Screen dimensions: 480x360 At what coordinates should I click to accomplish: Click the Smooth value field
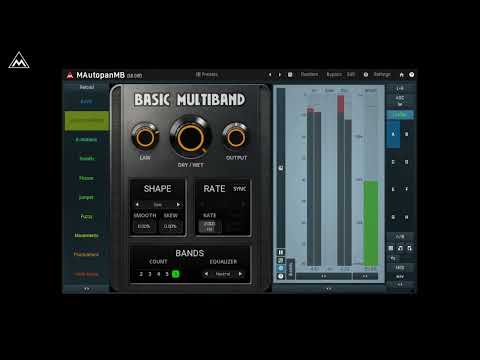tap(144, 226)
